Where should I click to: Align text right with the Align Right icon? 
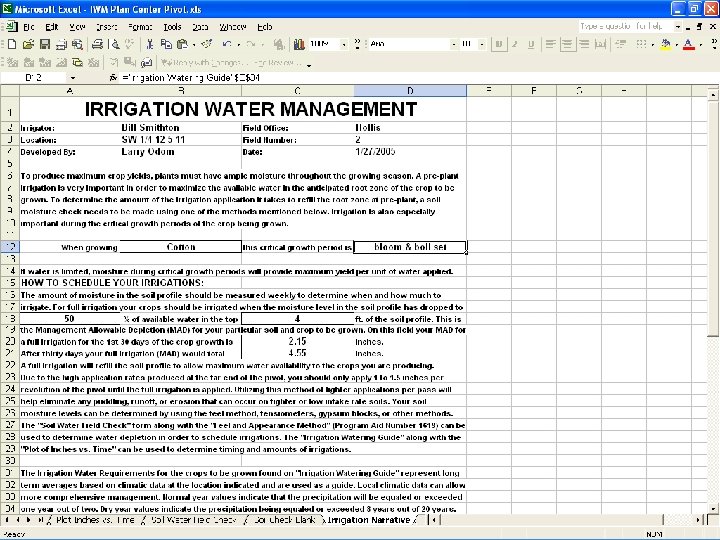[x=584, y=44]
